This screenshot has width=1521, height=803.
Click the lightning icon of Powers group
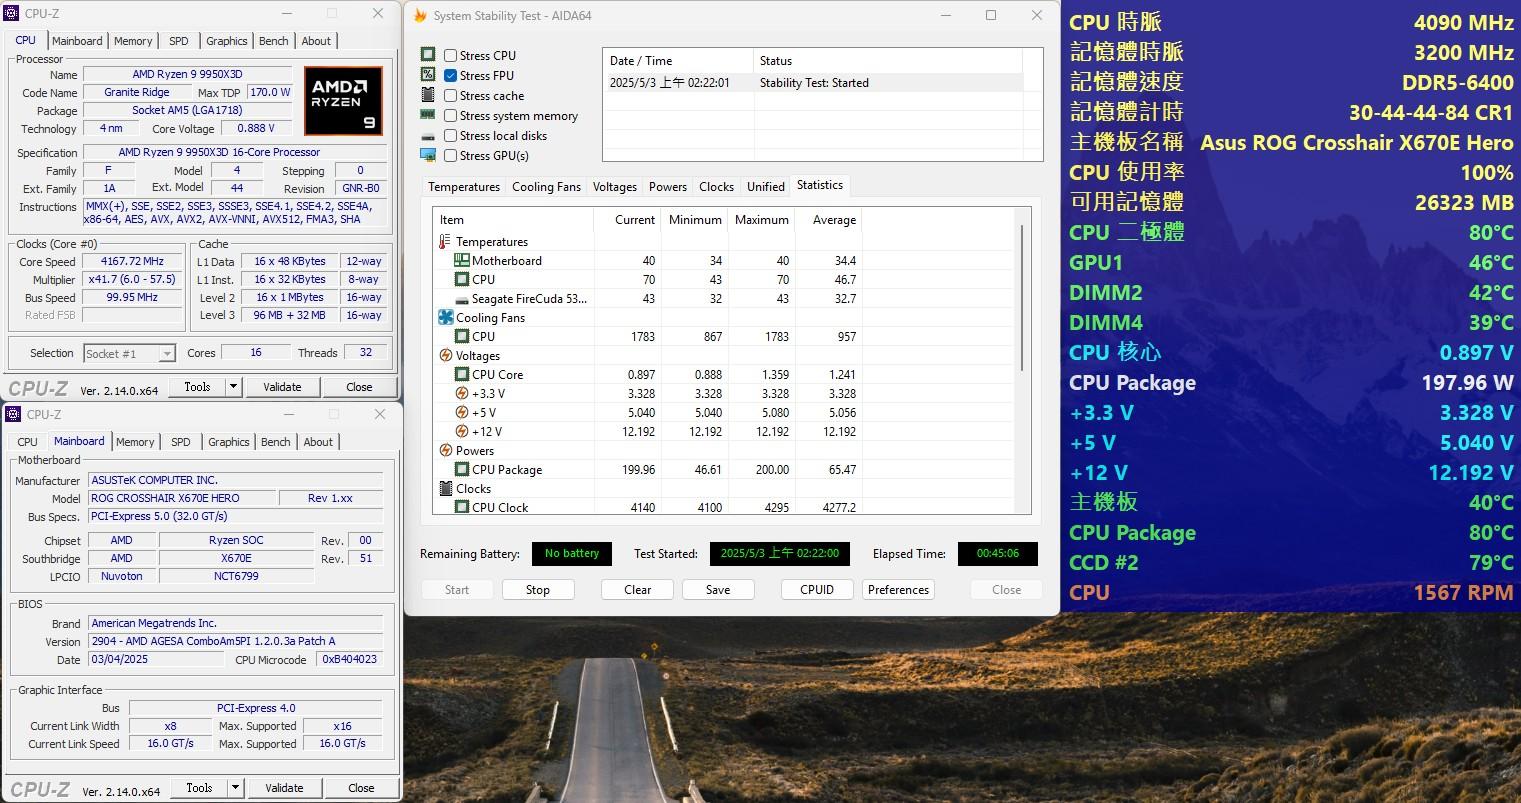[x=445, y=451]
